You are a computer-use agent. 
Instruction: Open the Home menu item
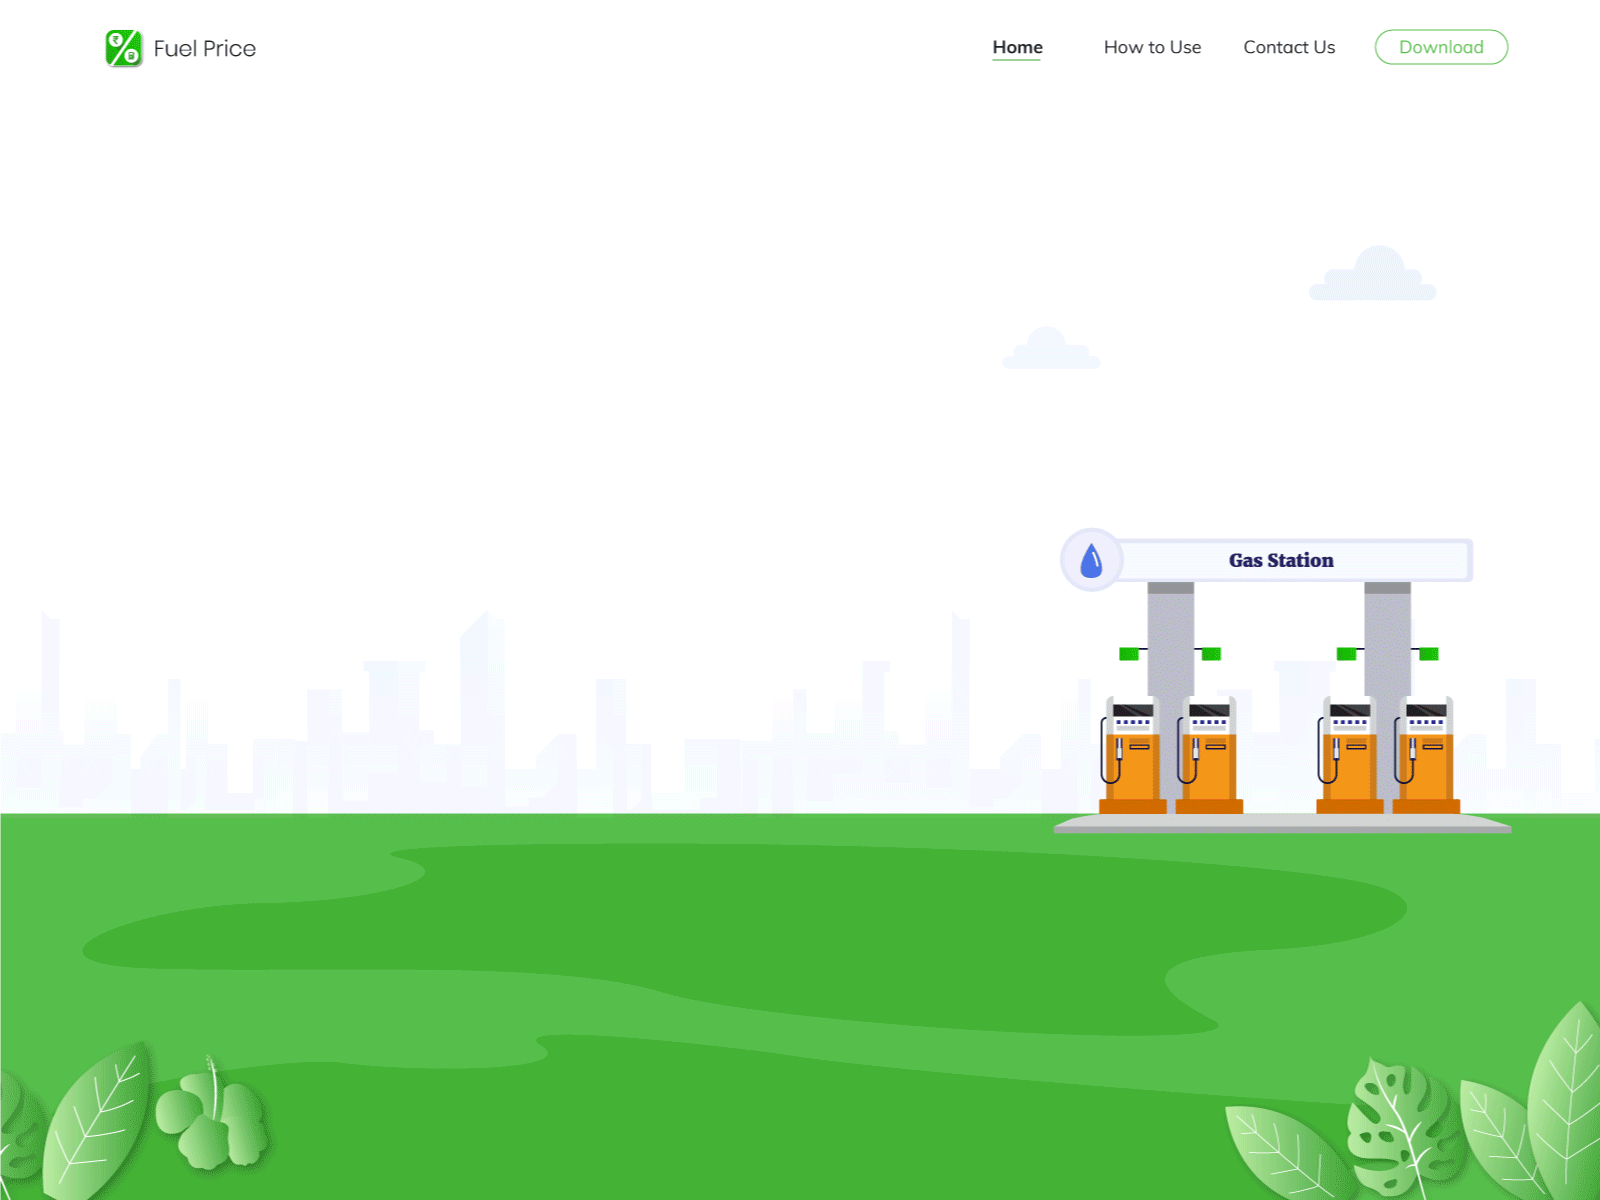click(x=1017, y=47)
